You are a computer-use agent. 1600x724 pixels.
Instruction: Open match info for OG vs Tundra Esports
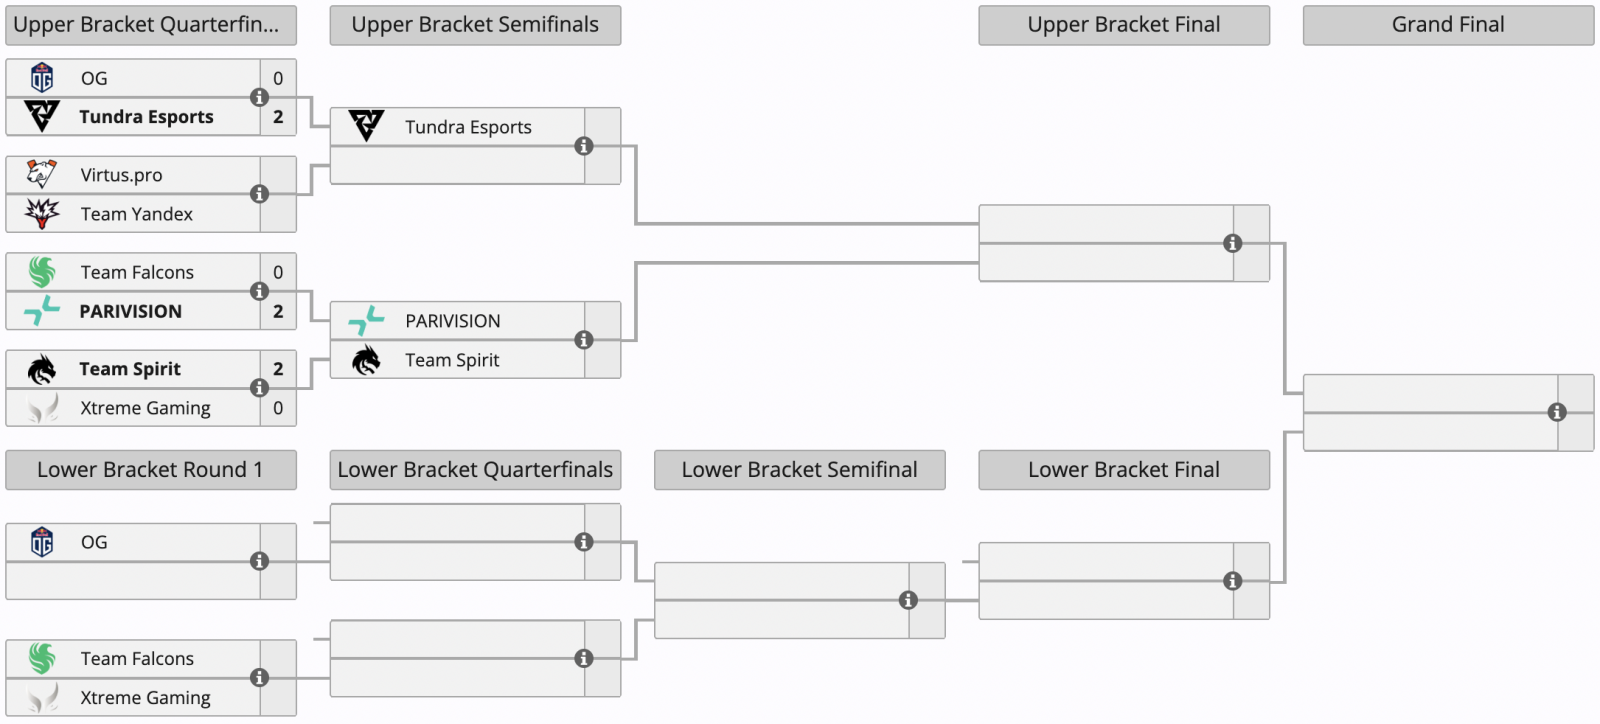pos(259,97)
